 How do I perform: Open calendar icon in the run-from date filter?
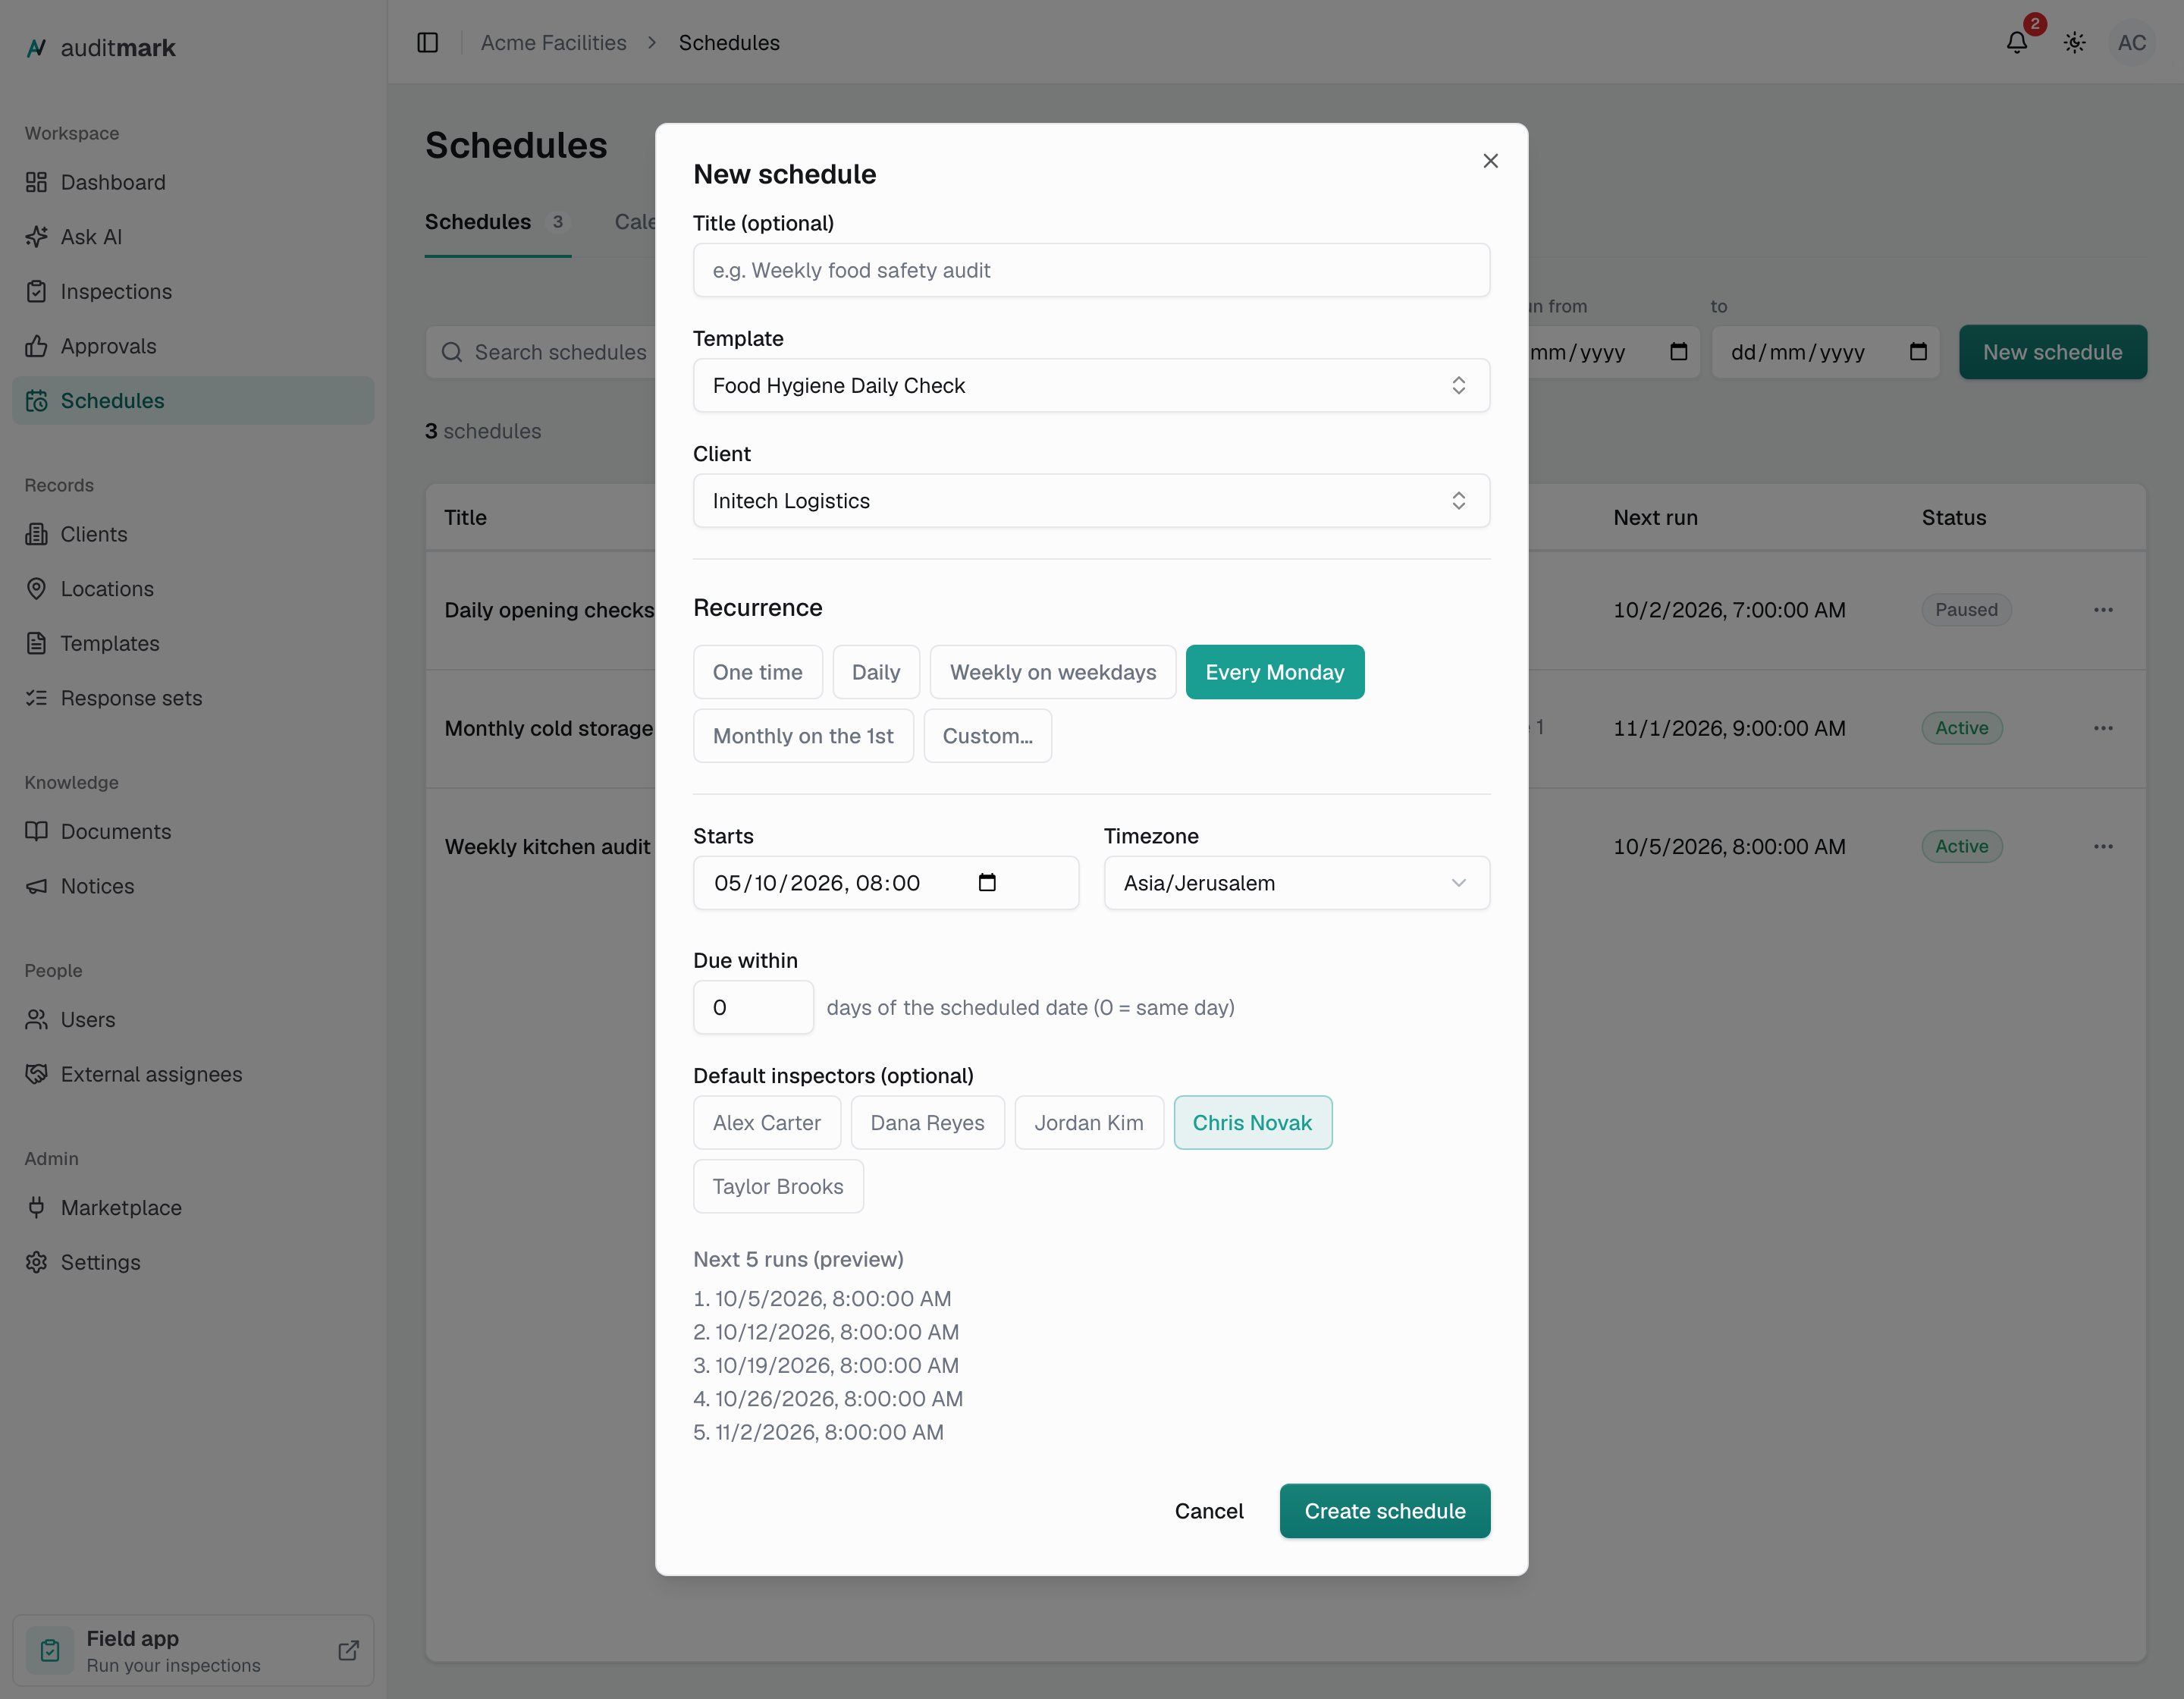tap(1679, 352)
